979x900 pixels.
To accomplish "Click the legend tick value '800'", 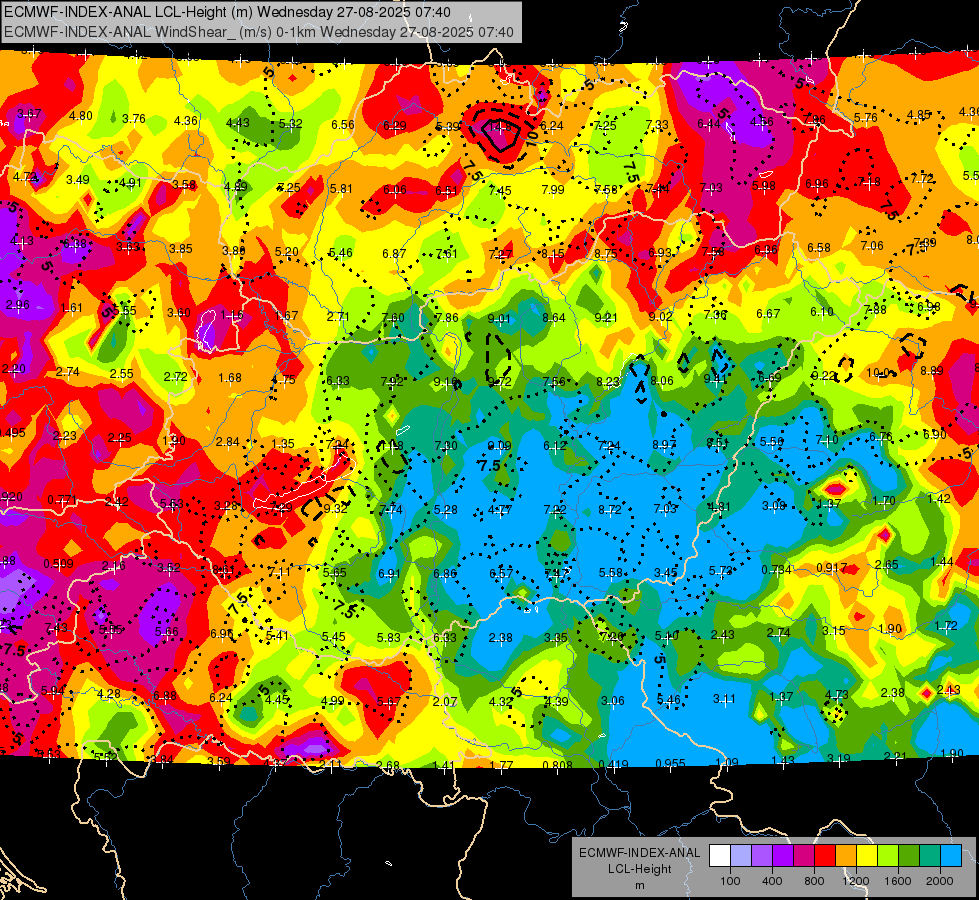I will [814, 881].
